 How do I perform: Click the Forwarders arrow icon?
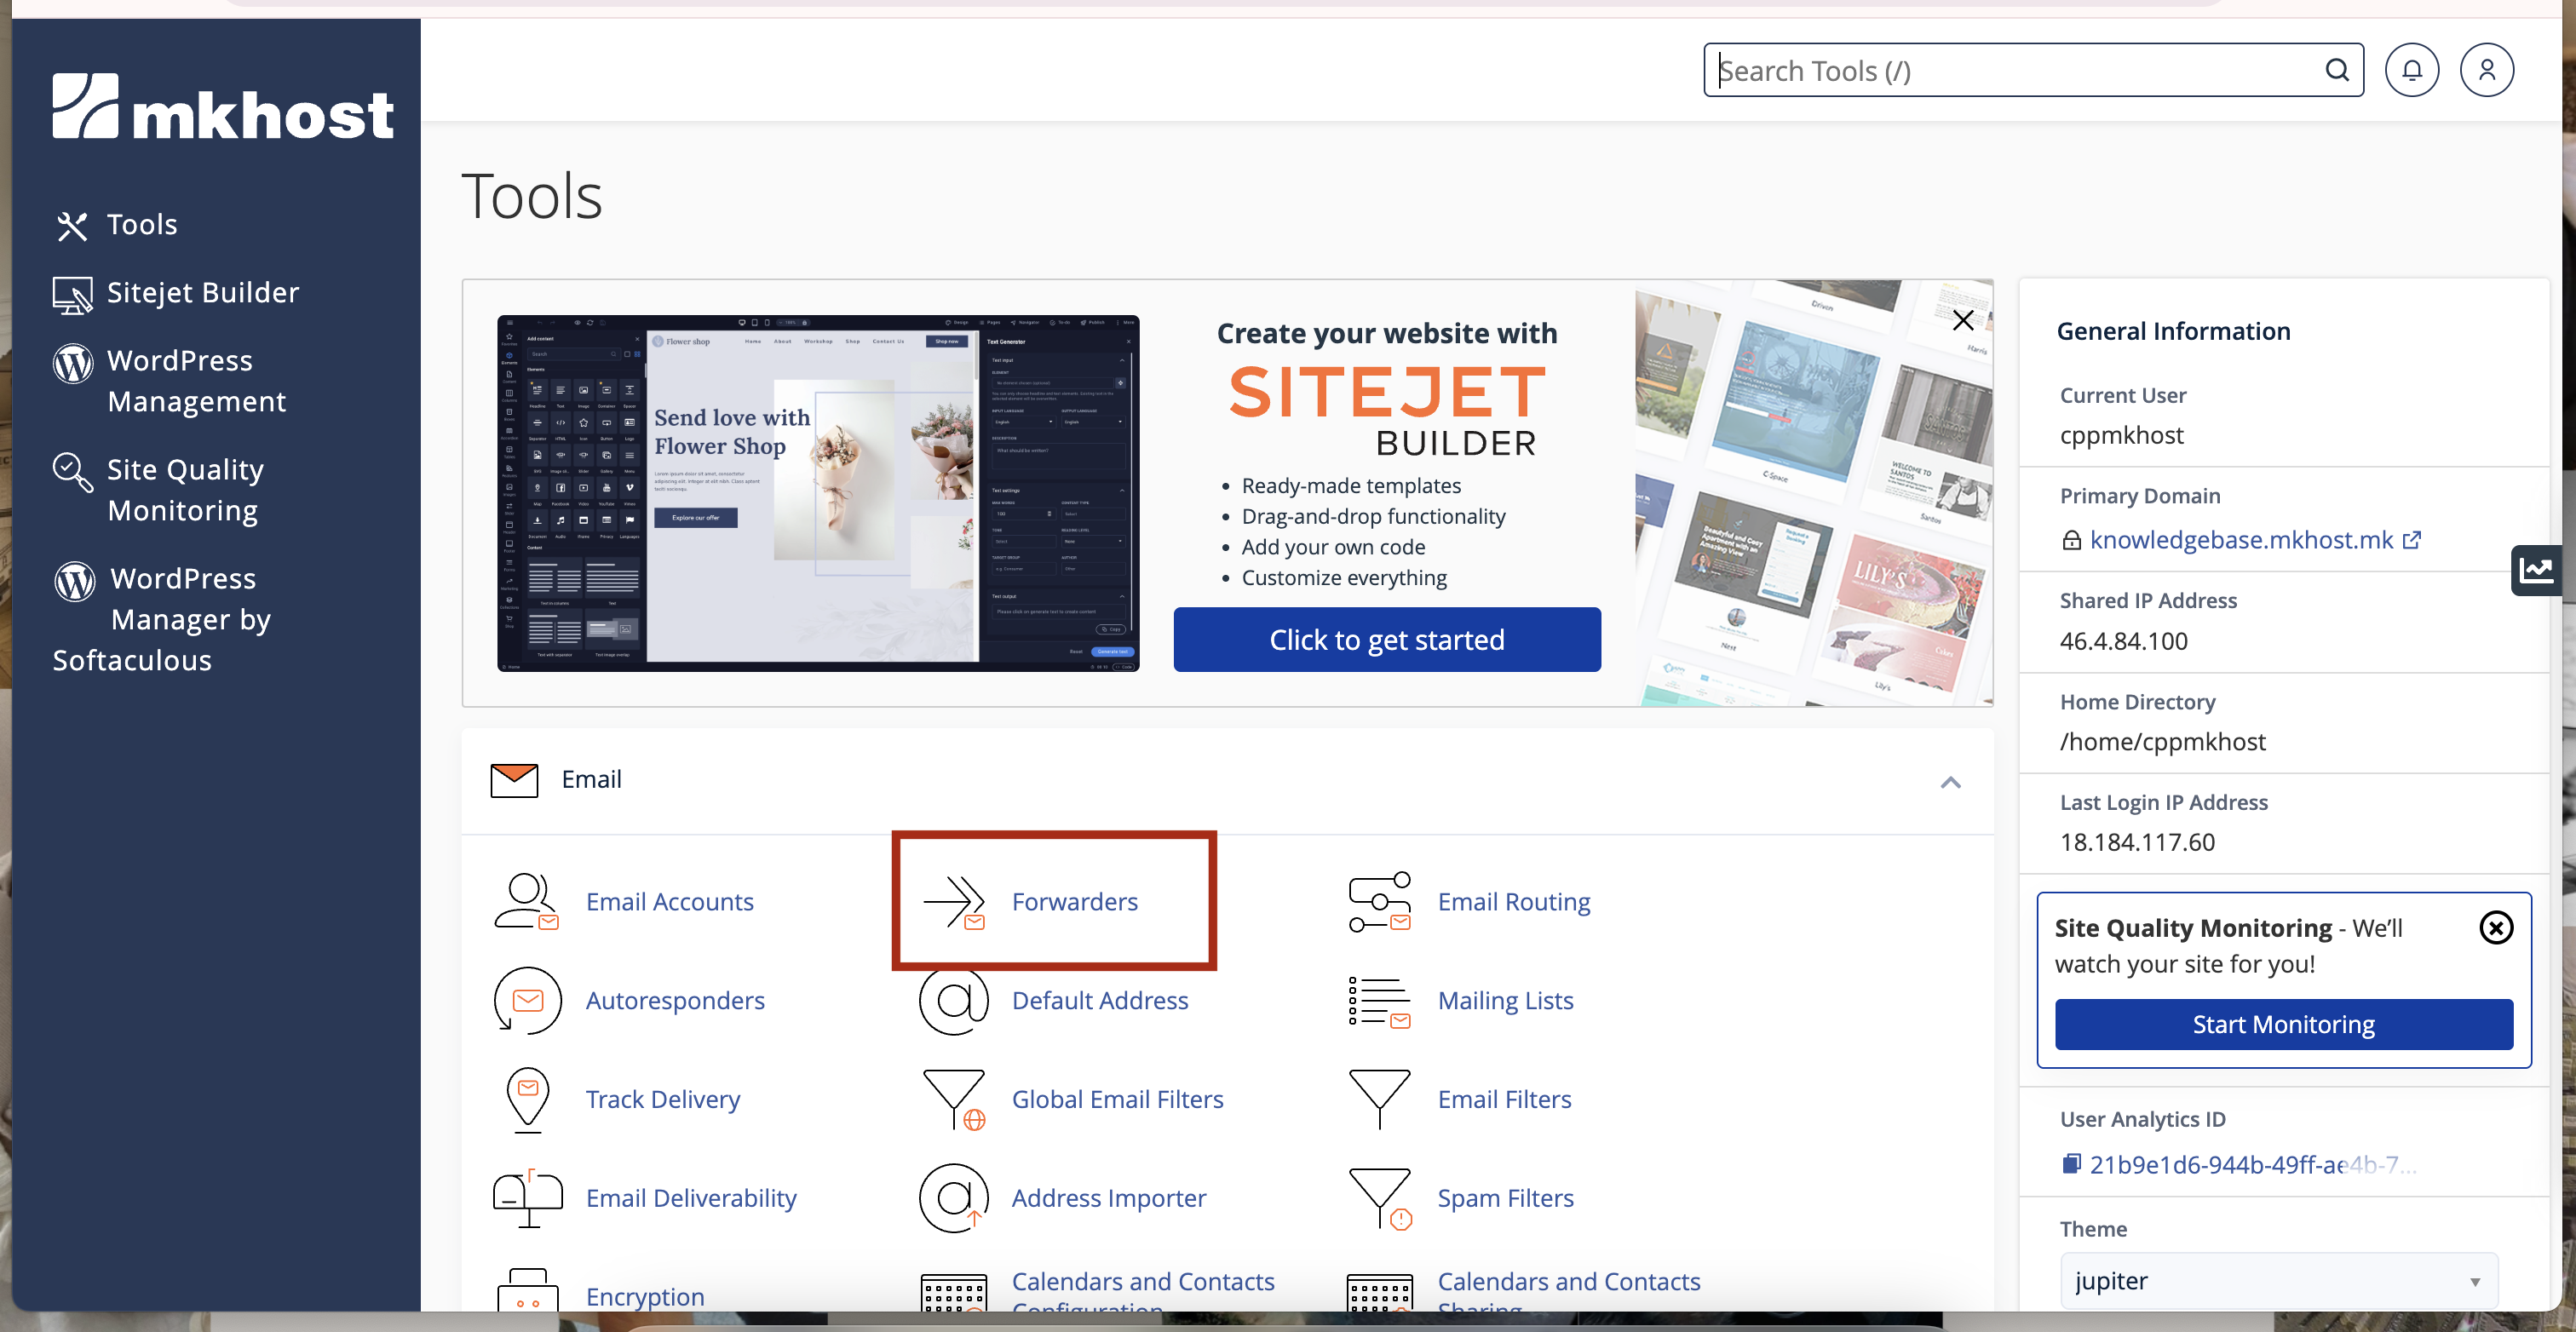click(953, 901)
